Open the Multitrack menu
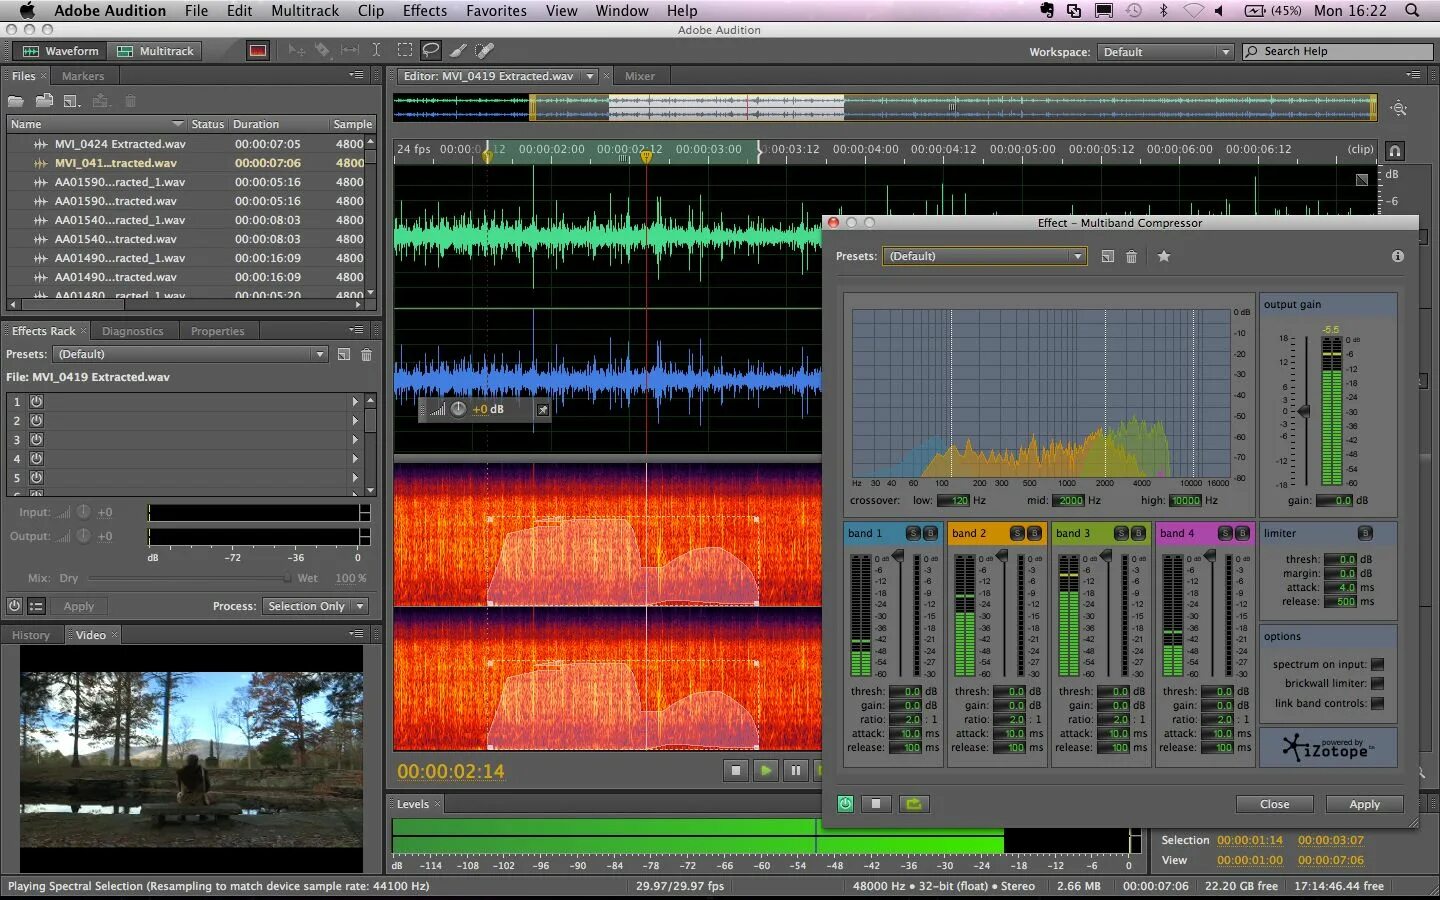The width and height of the screenshot is (1440, 900). click(x=305, y=10)
